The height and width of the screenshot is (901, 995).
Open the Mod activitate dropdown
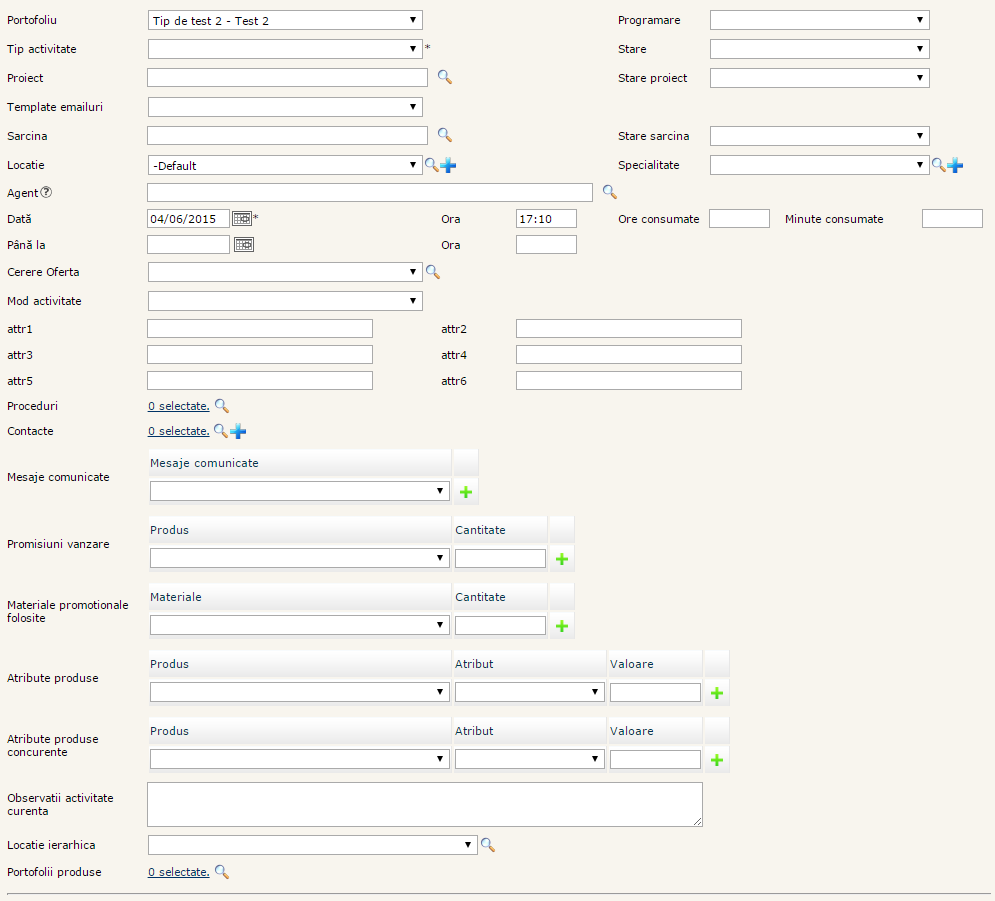click(285, 301)
